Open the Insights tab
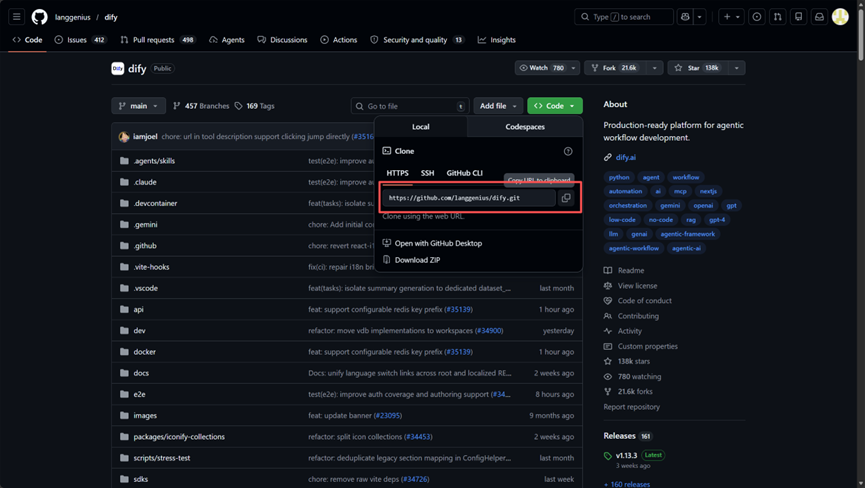The image size is (865, 488). tap(496, 40)
